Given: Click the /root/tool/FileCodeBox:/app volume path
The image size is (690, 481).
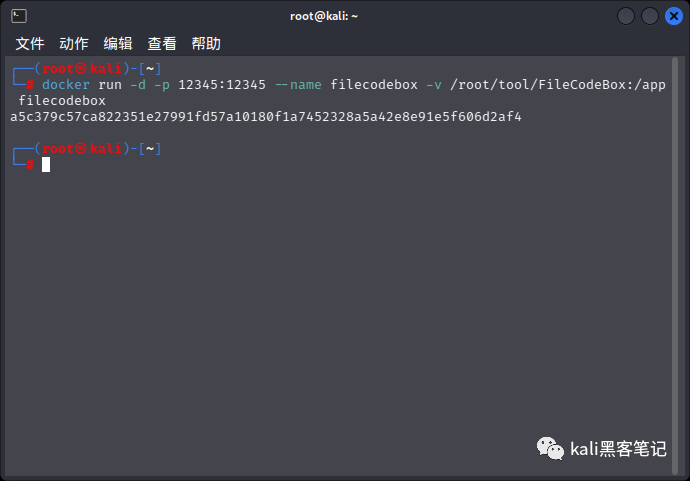Looking at the screenshot, I should pyautogui.click(x=558, y=84).
